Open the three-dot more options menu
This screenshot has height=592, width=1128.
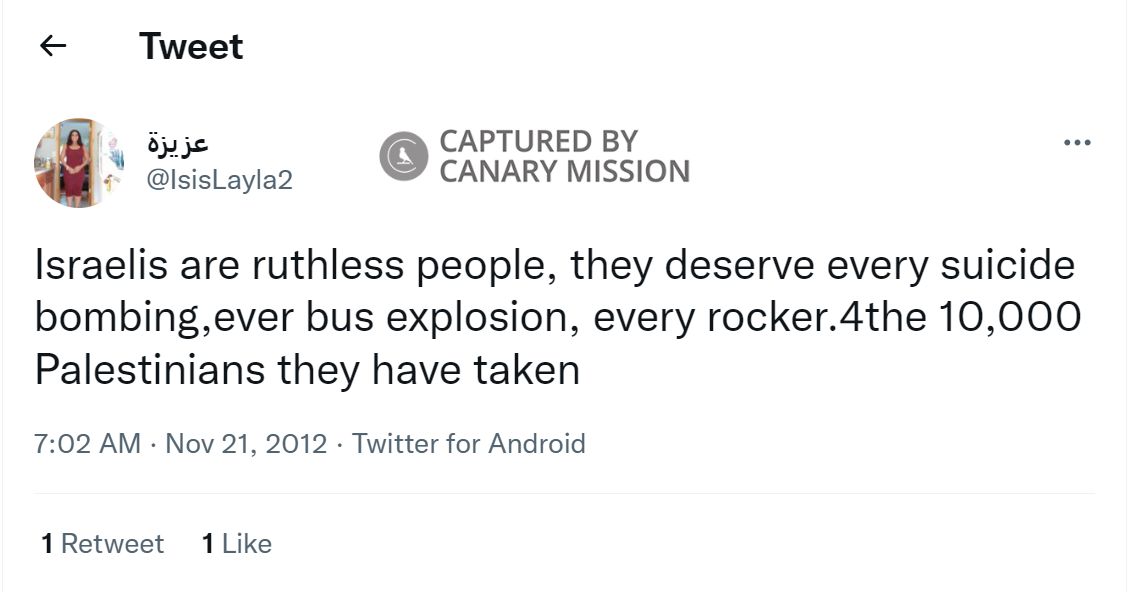coord(1076,143)
